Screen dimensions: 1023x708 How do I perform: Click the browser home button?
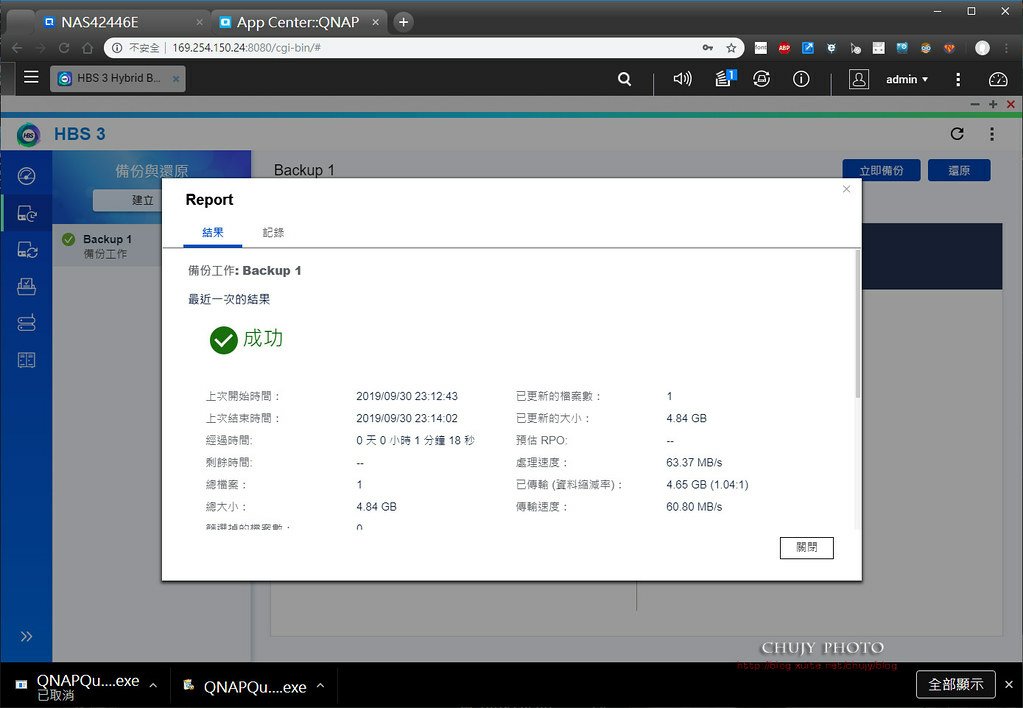click(x=87, y=48)
